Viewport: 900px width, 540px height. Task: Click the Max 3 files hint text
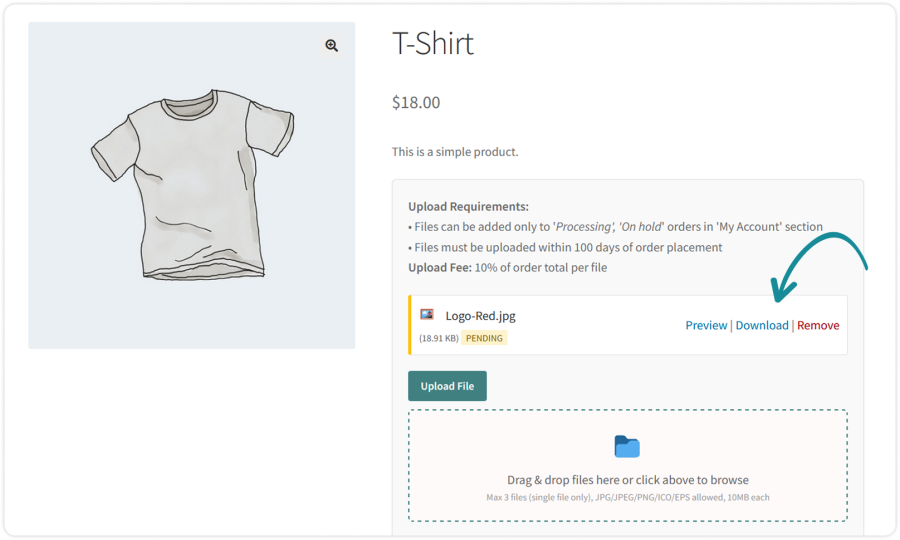coord(627,497)
